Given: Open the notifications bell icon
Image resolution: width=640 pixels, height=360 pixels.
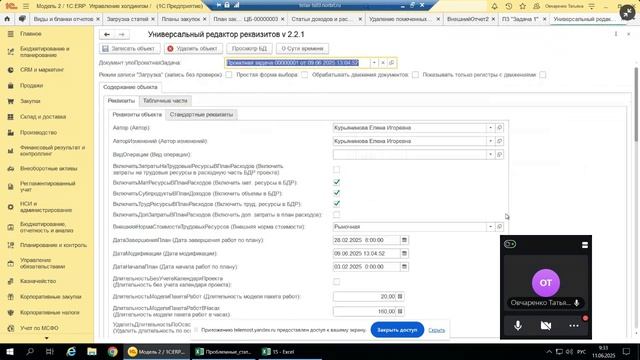Looking at the screenshot, I should (x=494, y=6).
